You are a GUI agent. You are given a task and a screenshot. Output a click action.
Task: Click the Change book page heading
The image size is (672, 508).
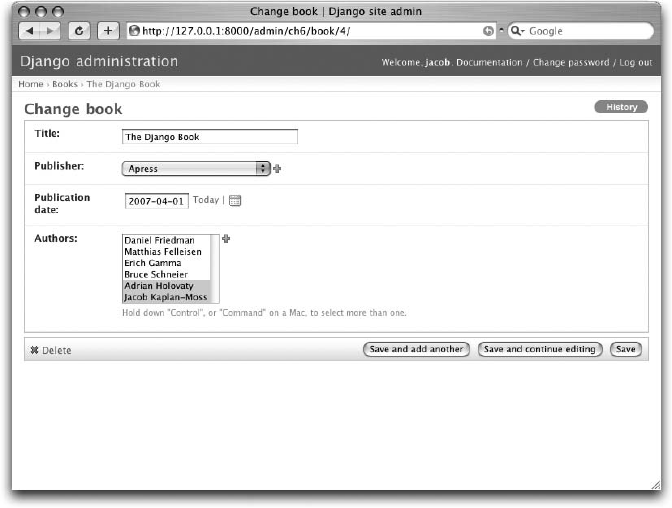73,109
